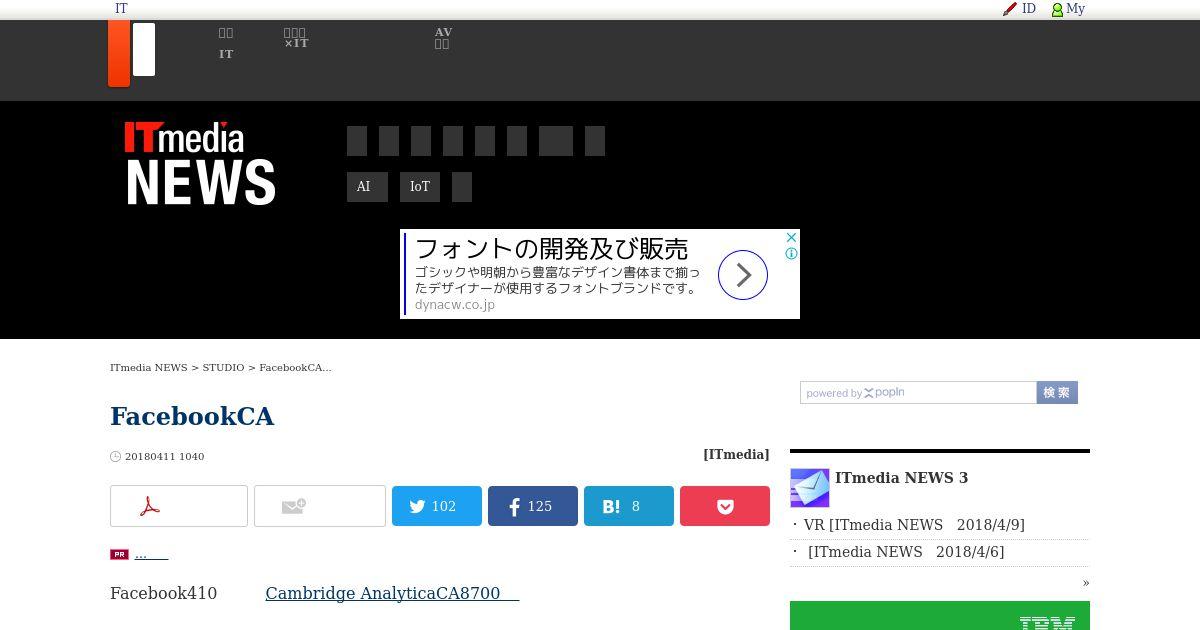The width and height of the screenshot is (1200, 630).
Task: Click the orange ITmedia logo block in the top bar
Action: [x=119, y=53]
